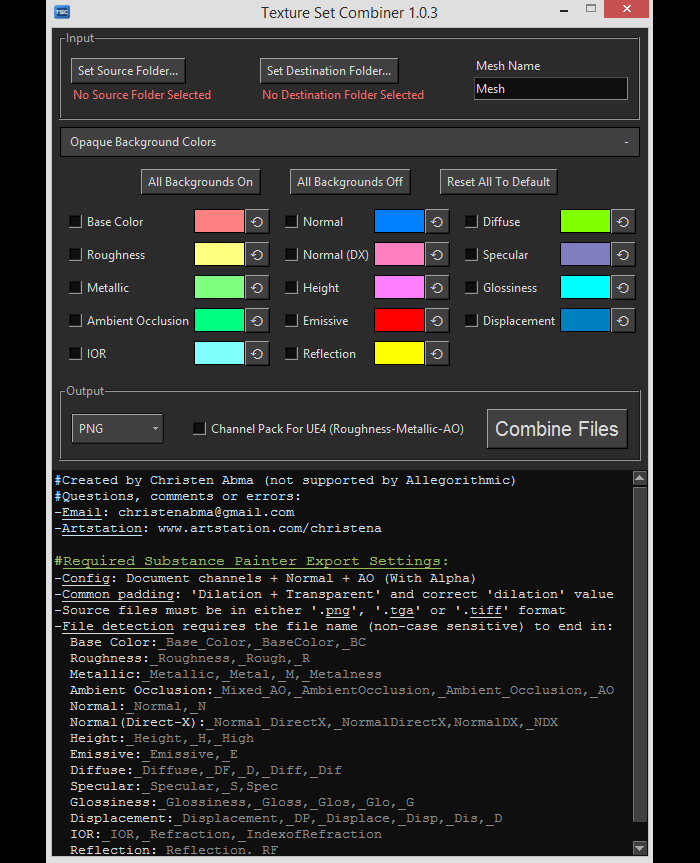The height and width of the screenshot is (863, 700).
Task: Click Set Destination Folder button
Action: (329, 70)
